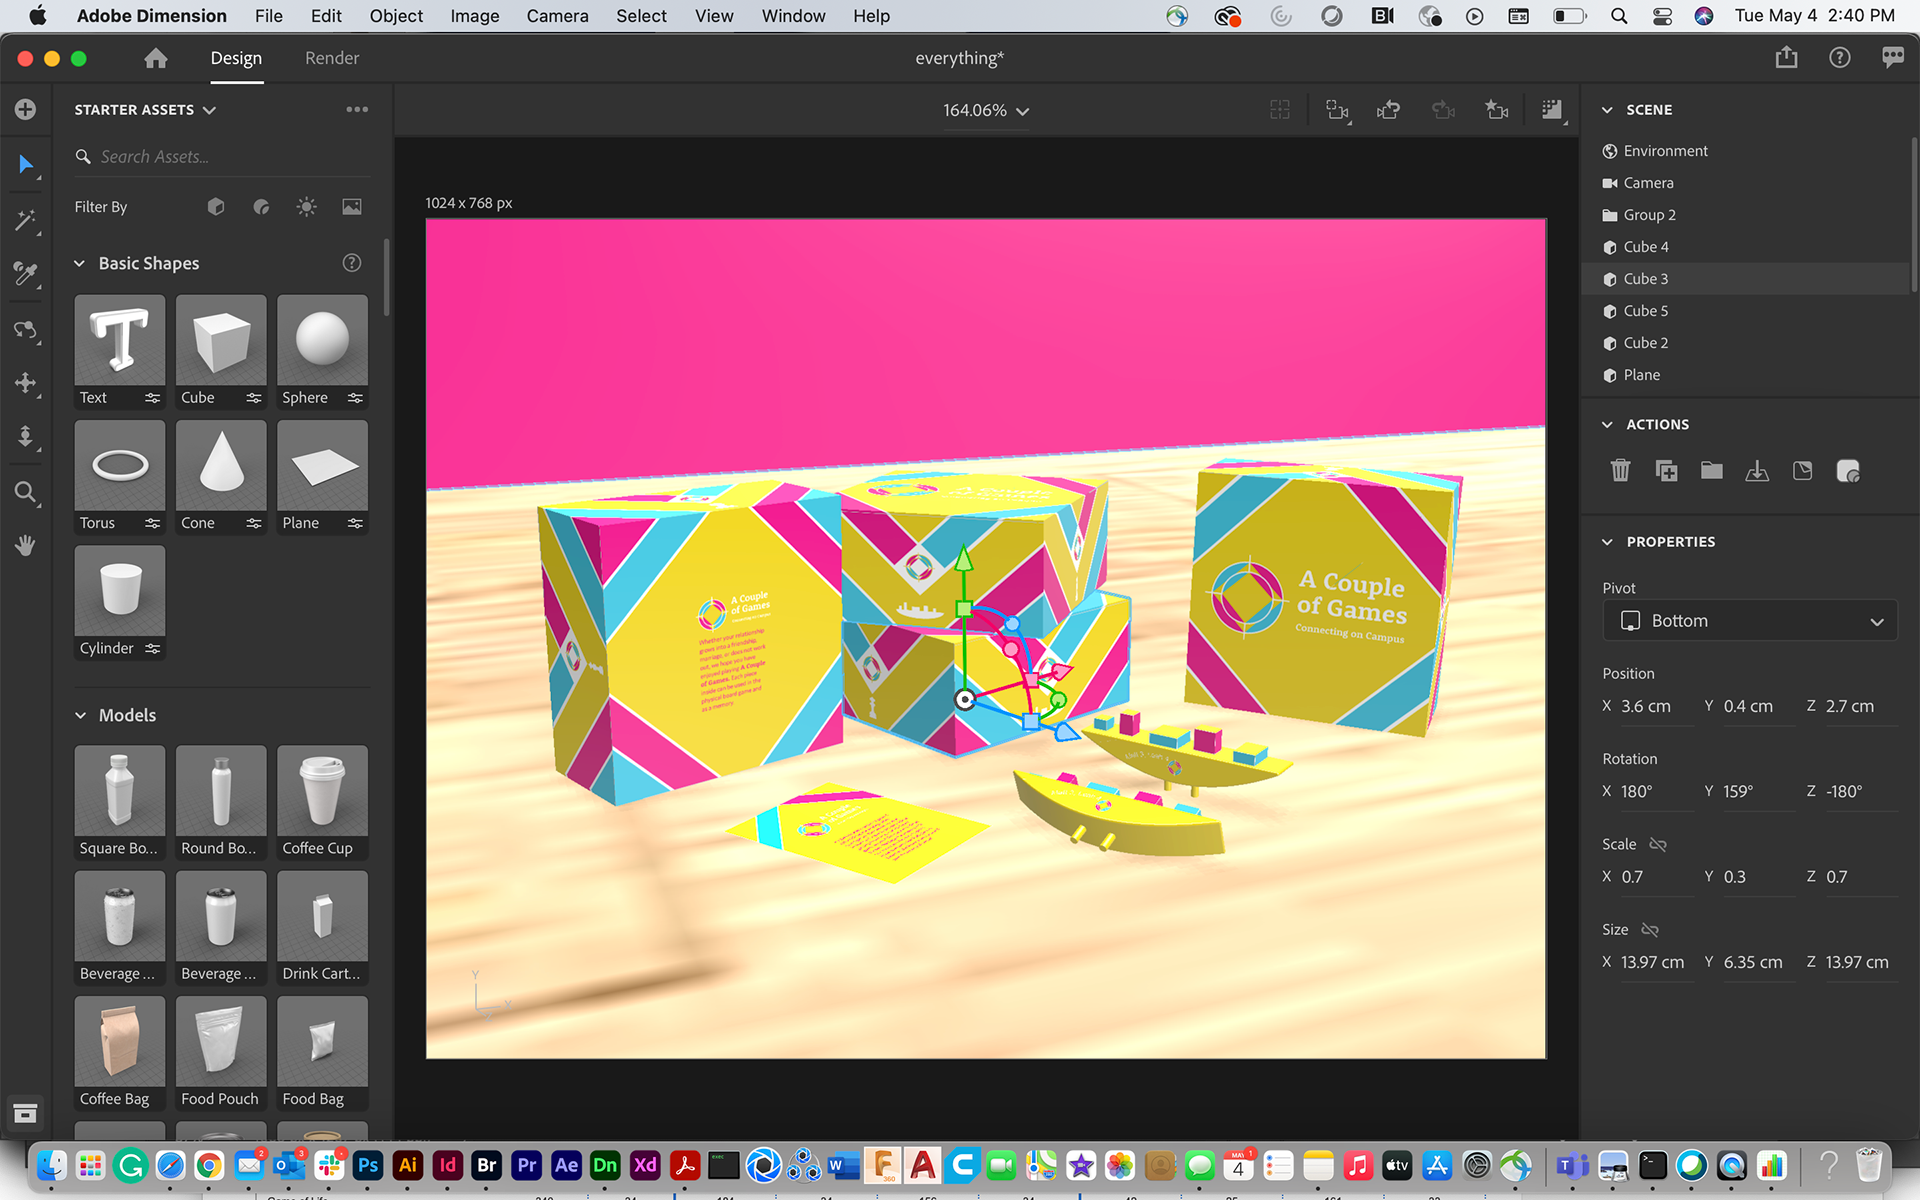The image size is (1920, 1200).
Task: Open the Select menu
Action: click(x=641, y=16)
